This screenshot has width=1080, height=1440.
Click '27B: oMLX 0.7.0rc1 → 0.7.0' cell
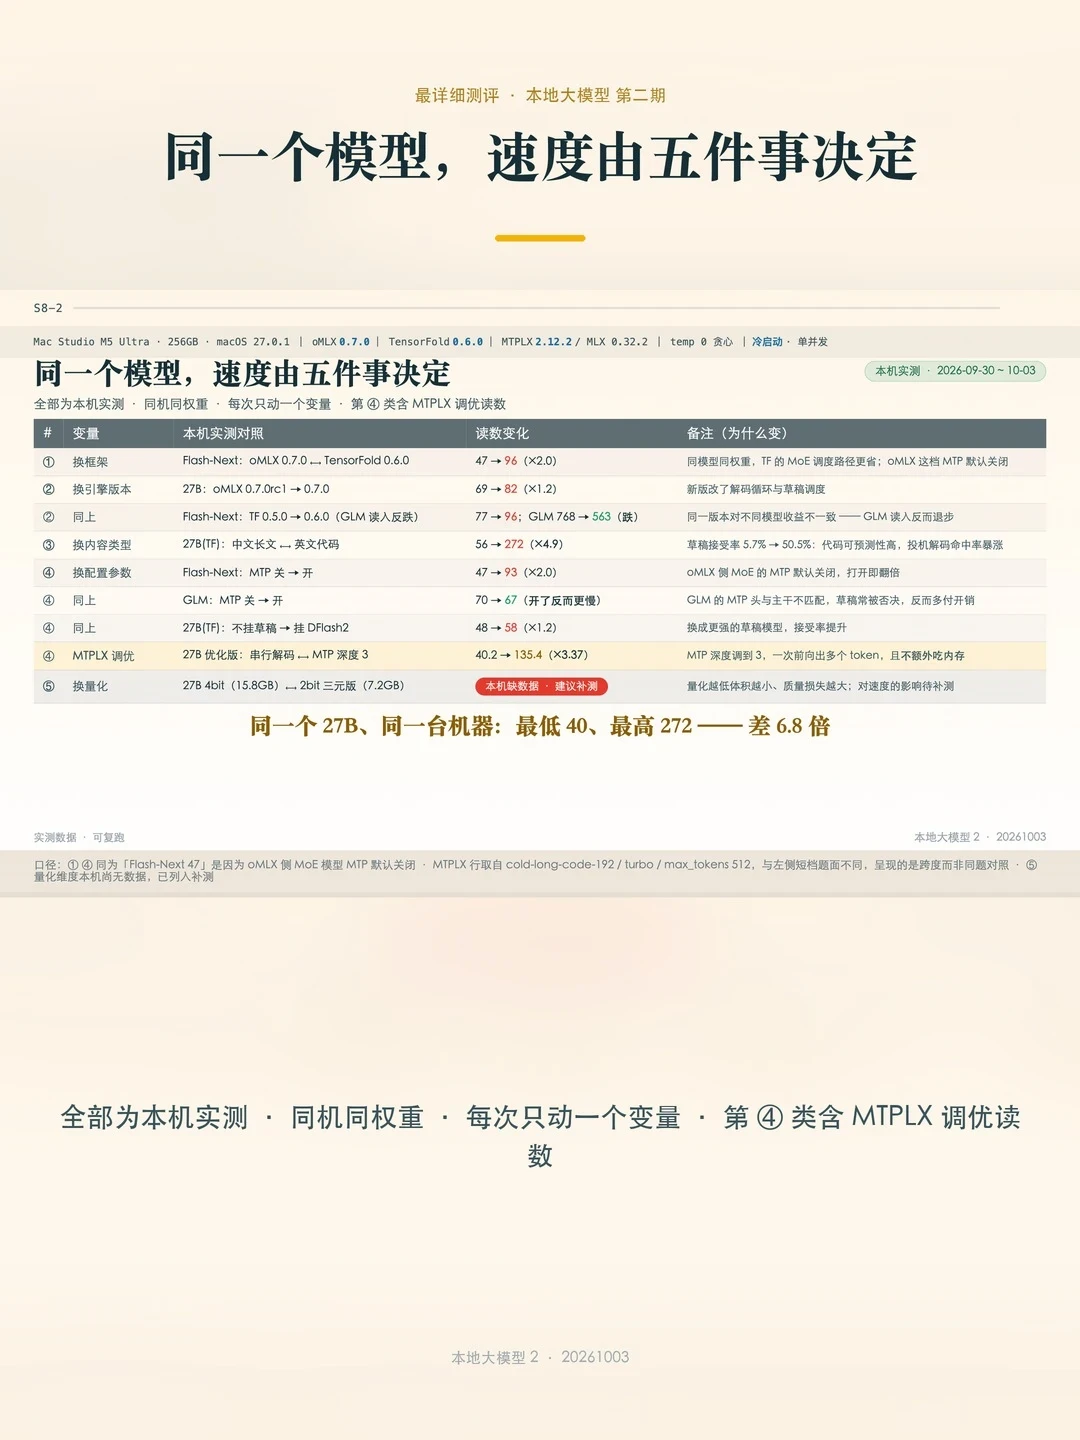pos(256,489)
